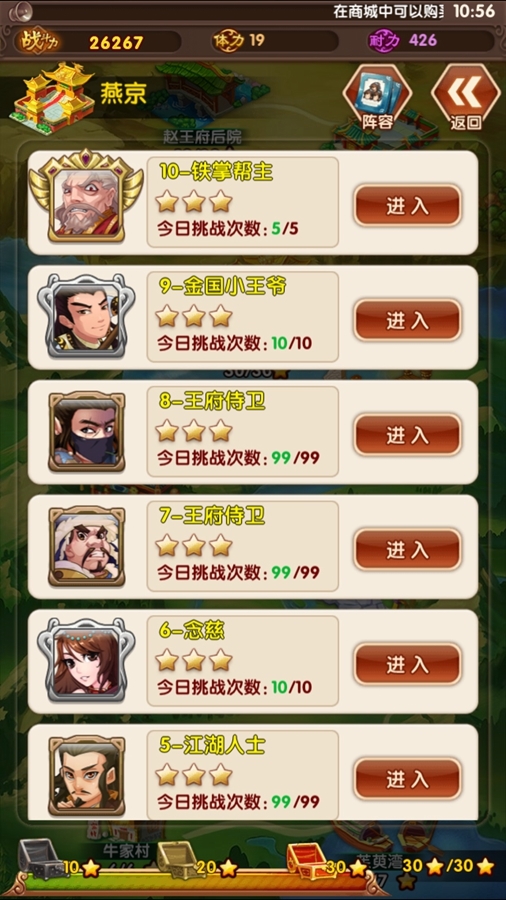Tap the 燕京 palace city icon
The height and width of the screenshot is (900, 506).
click(52, 98)
